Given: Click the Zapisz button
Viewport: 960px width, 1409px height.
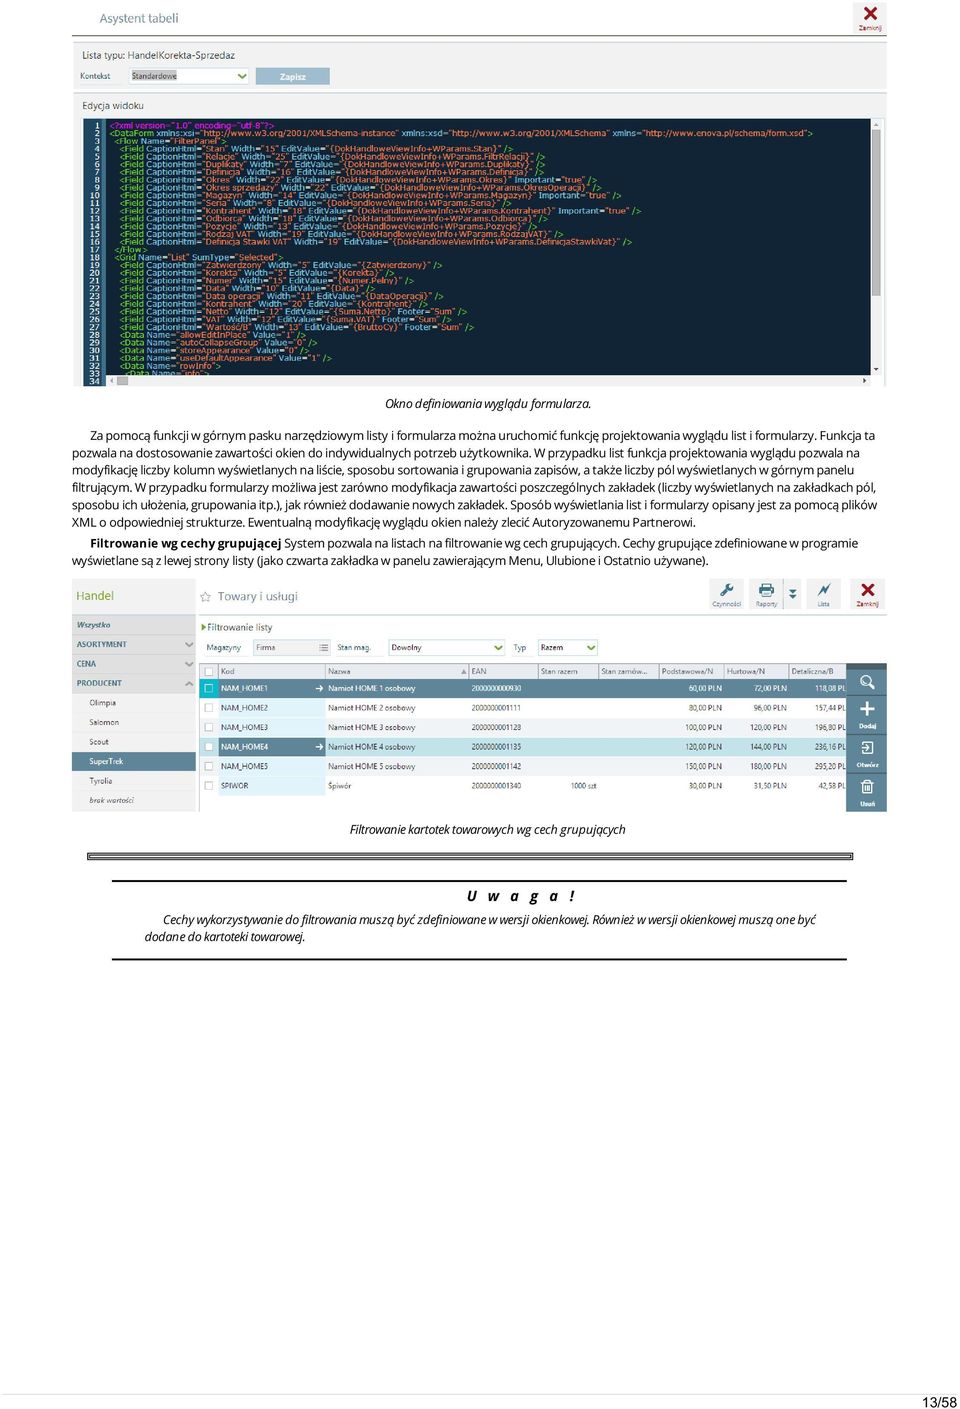Looking at the screenshot, I should click(292, 76).
